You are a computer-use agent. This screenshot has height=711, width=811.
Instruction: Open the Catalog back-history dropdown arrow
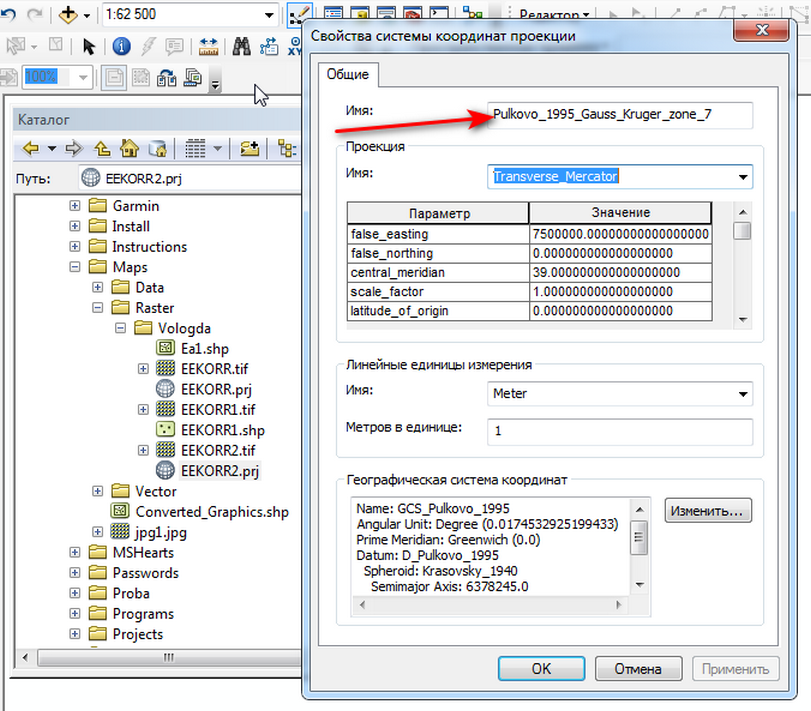pos(52,149)
